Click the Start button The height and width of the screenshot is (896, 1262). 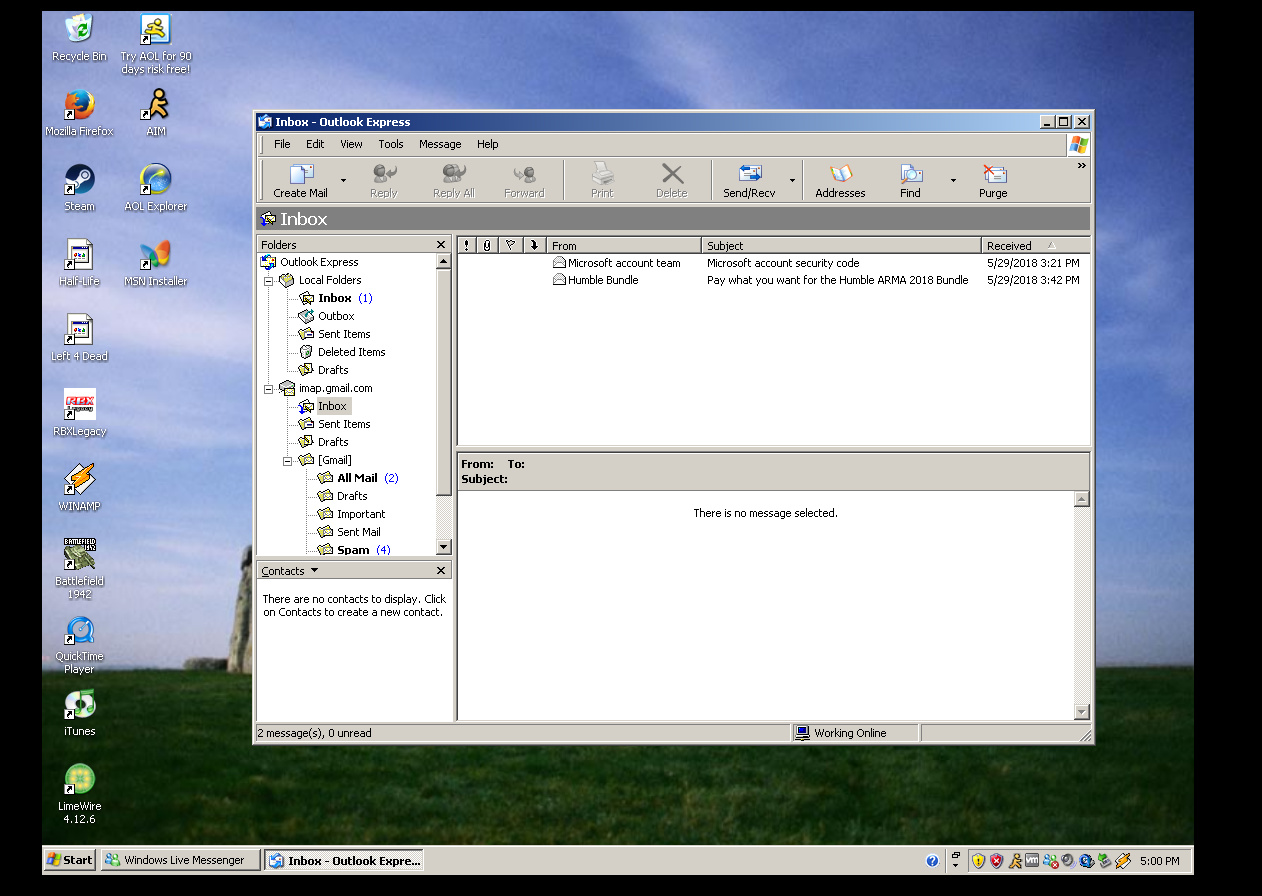70,860
